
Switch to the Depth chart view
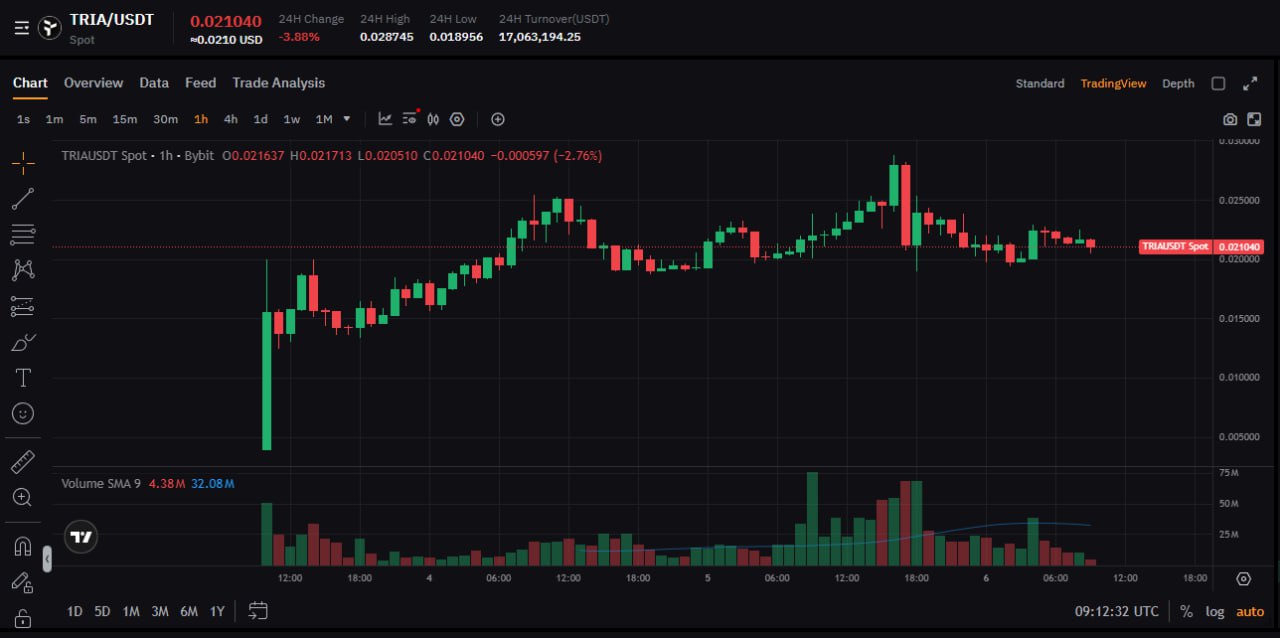1178,84
